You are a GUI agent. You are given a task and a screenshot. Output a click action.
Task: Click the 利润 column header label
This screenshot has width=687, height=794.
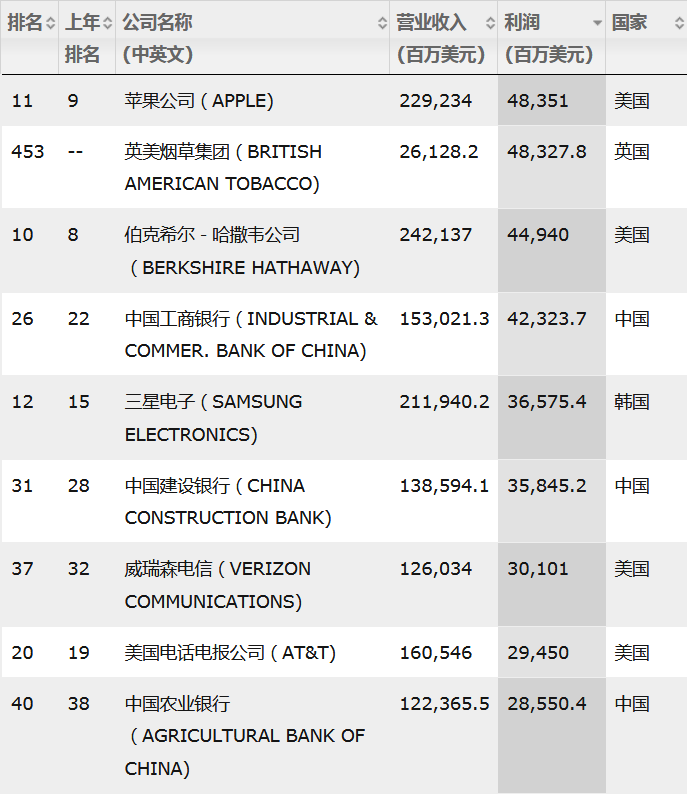[523, 23]
